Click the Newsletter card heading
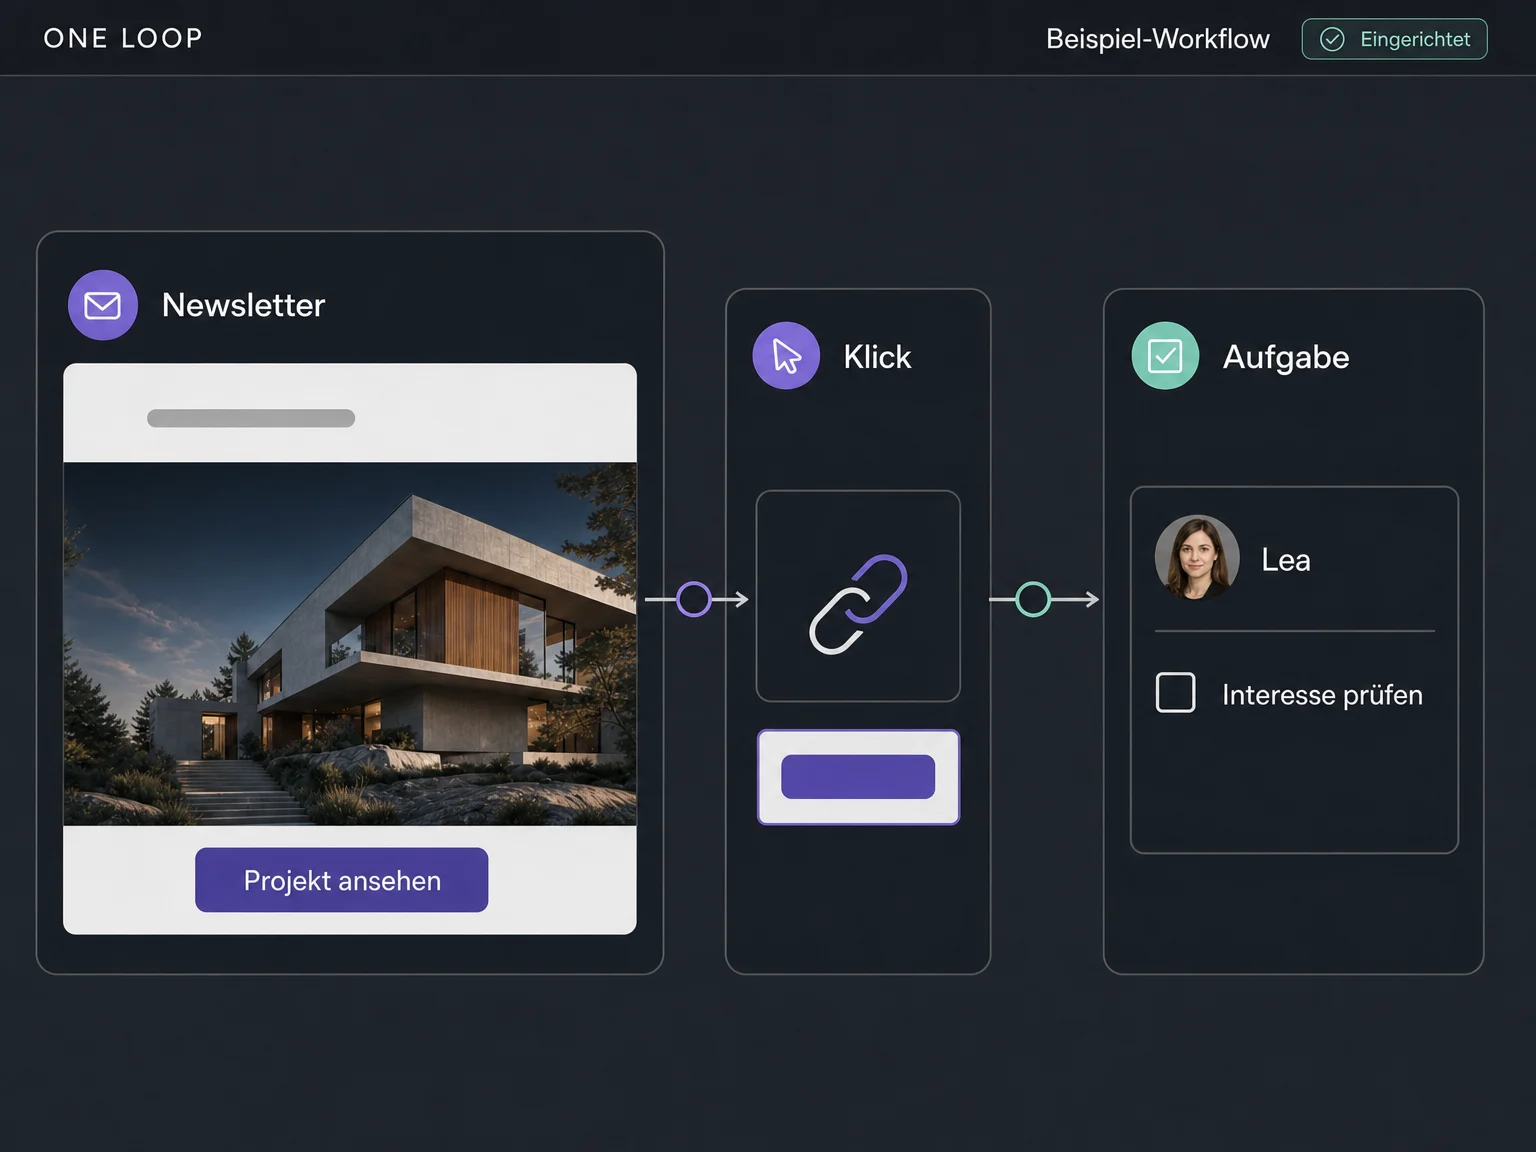This screenshot has height=1152, width=1536. (243, 305)
